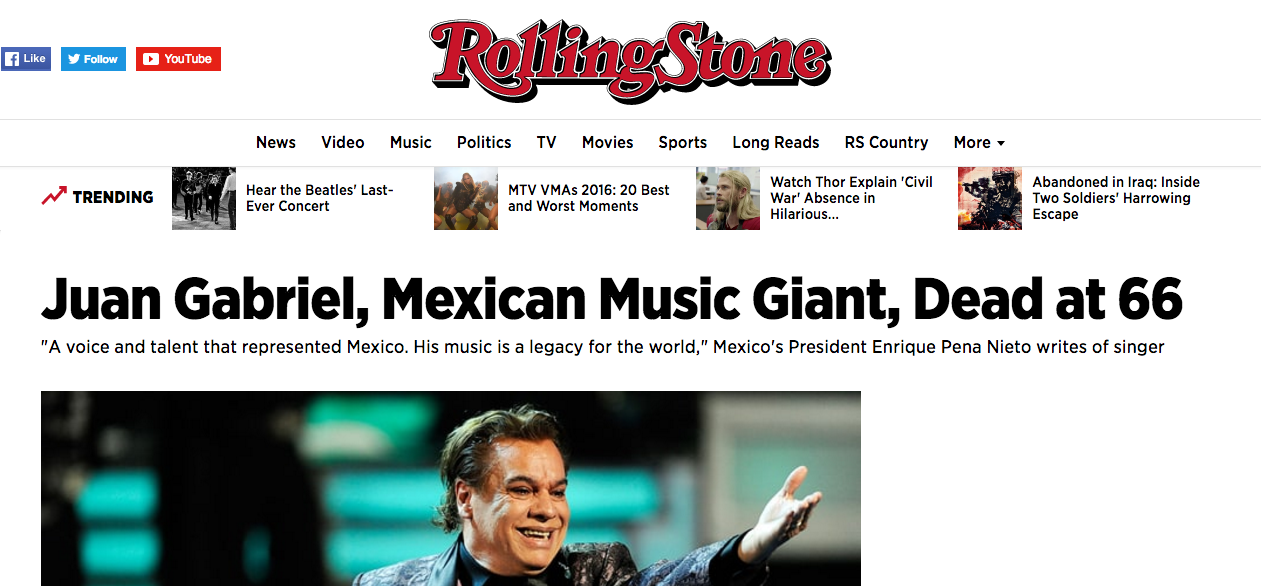Open the News section
This screenshot has width=1261, height=586.
coord(275,142)
